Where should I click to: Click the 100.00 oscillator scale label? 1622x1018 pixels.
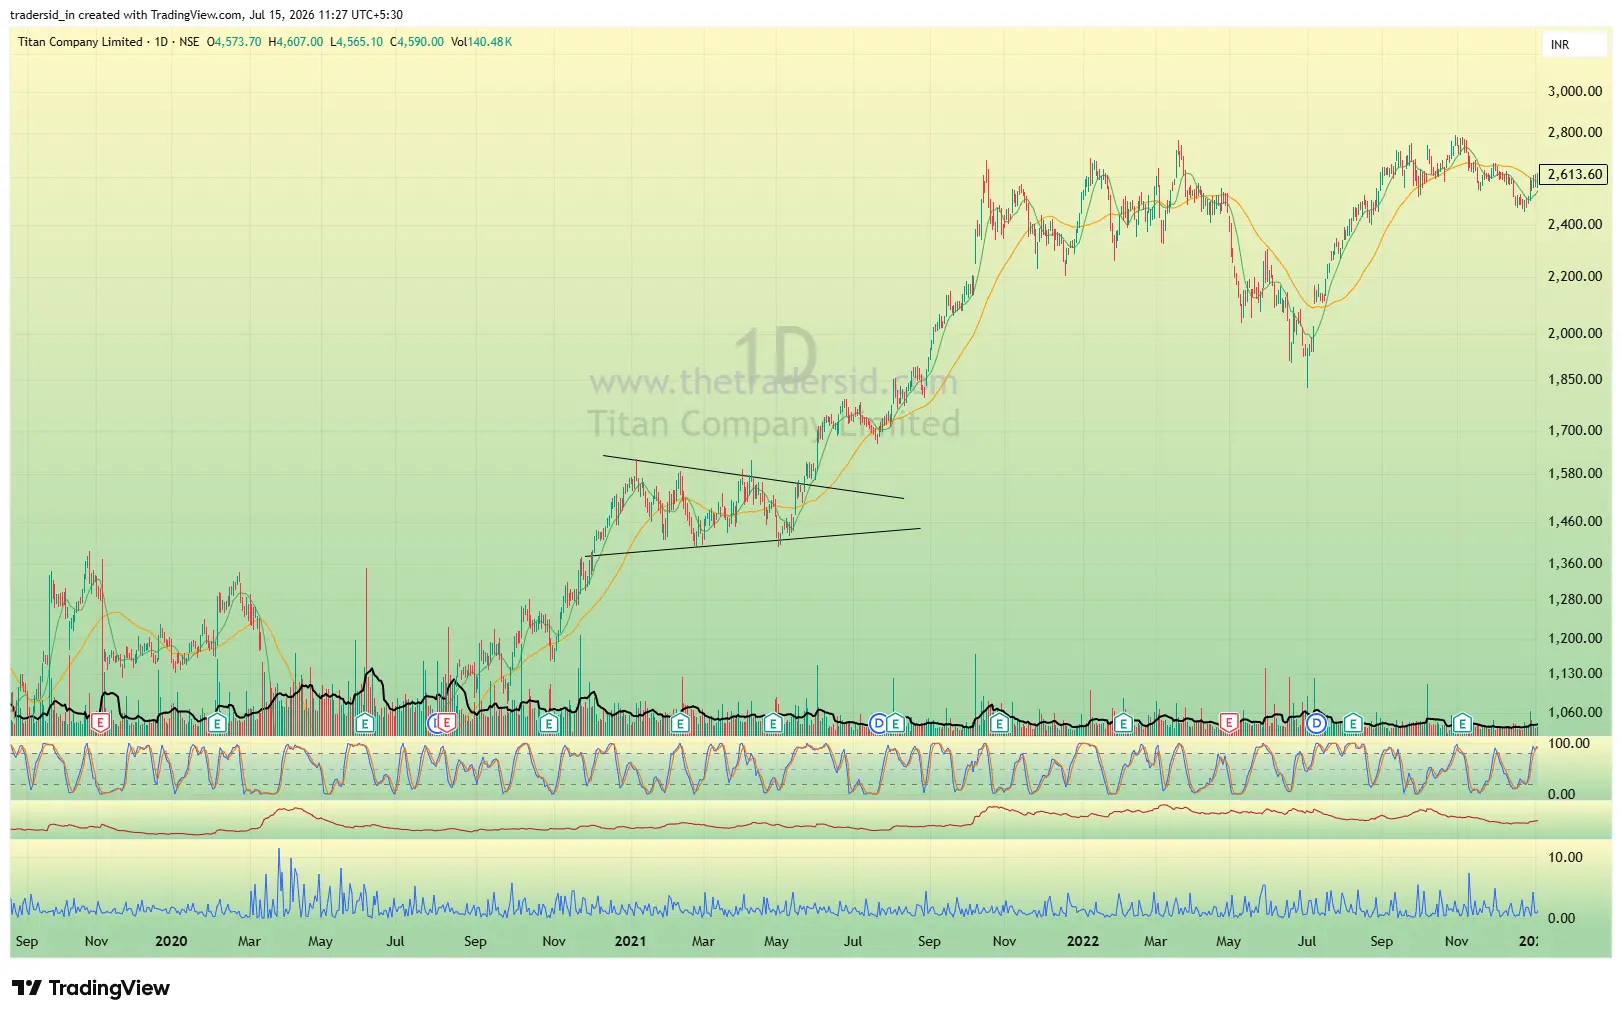(x=1568, y=743)
